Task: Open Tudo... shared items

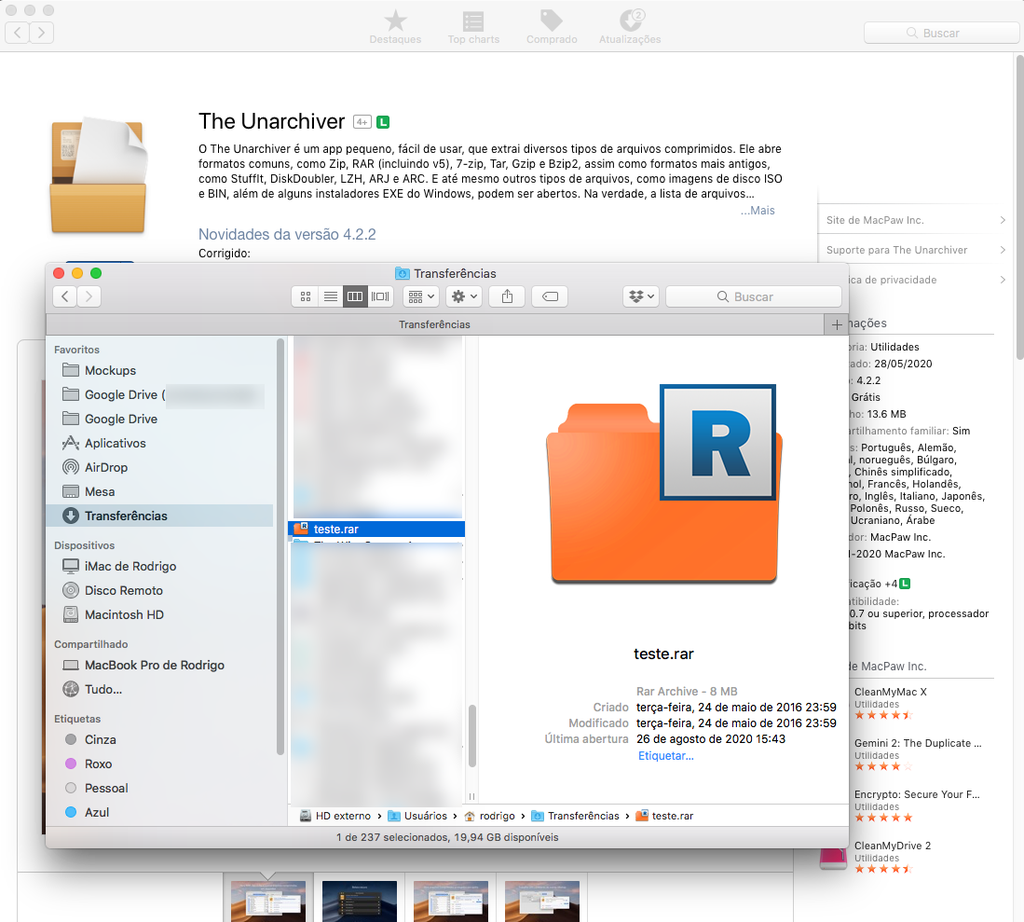Action: pos(160,689)
